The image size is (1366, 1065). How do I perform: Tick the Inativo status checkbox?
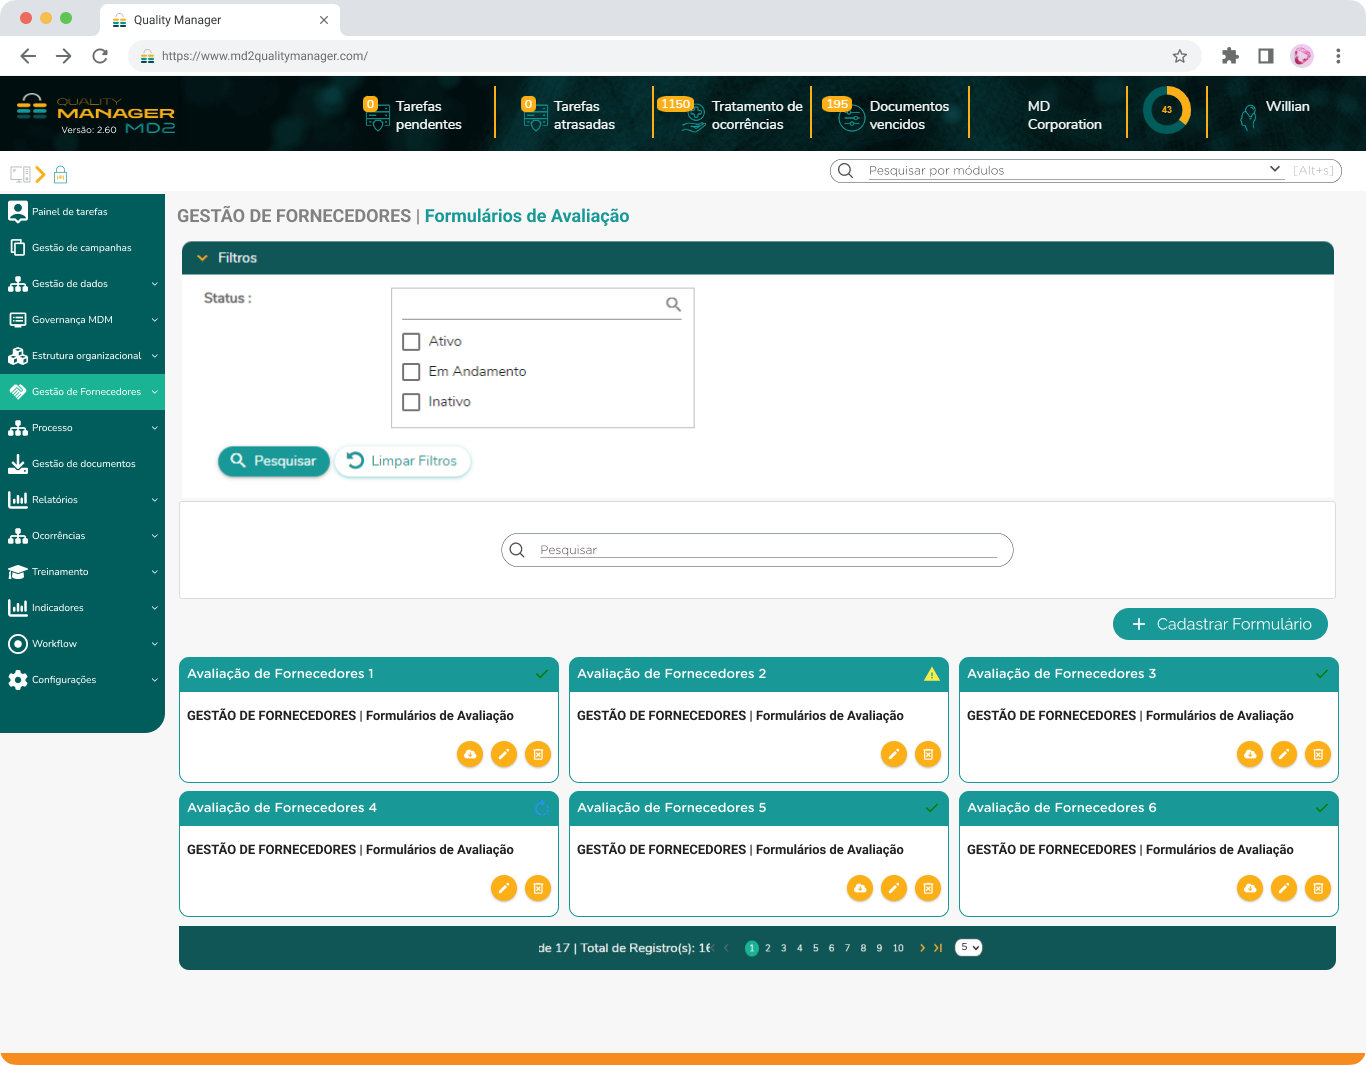[411, 402]
